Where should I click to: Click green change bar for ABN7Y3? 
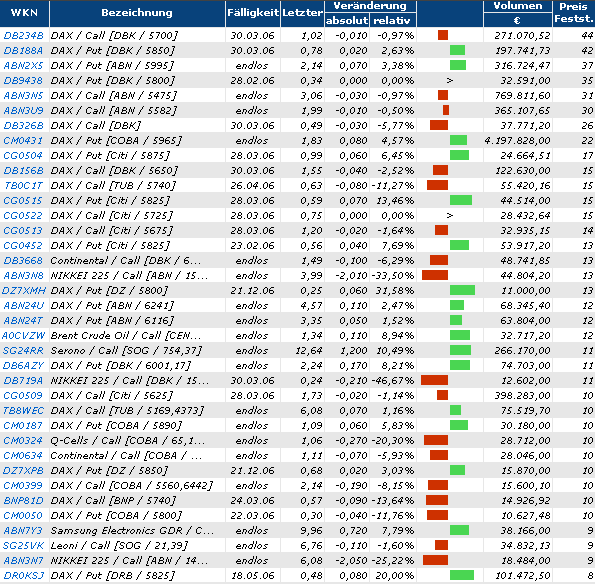(460, 530)
